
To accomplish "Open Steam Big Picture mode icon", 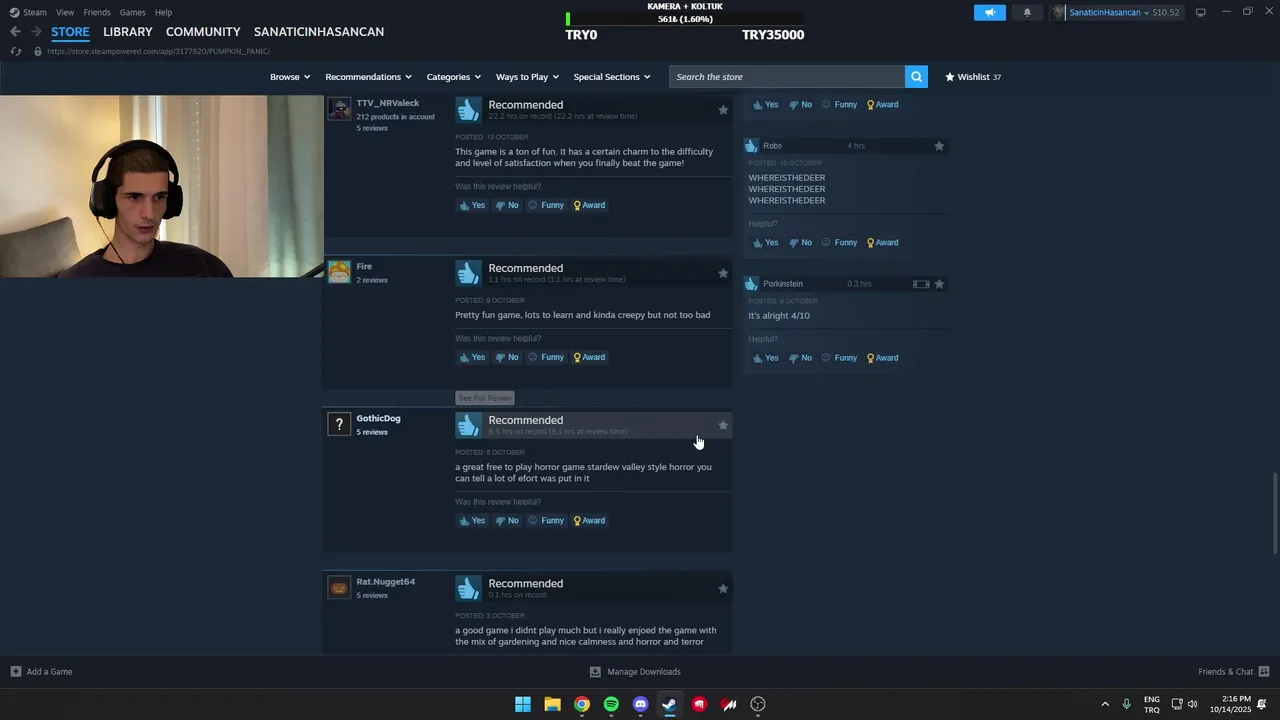I will 1200,12.
